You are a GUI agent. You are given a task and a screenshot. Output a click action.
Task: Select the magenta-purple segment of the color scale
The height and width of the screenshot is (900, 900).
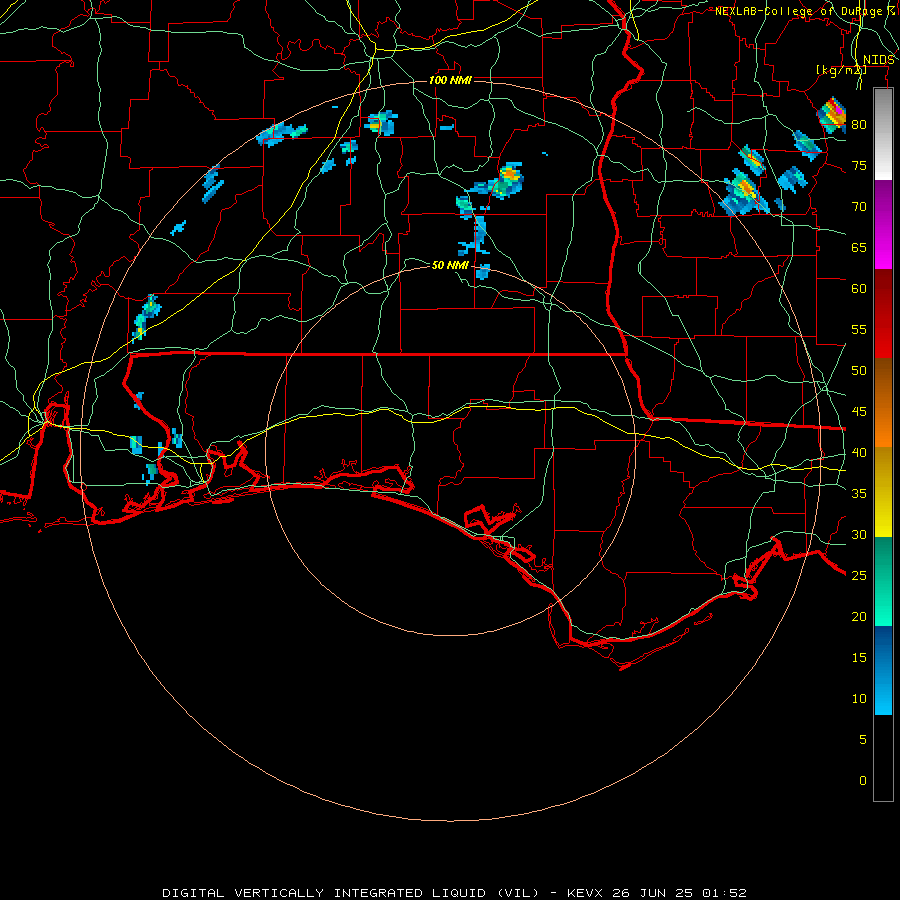(x=883, y=224)
